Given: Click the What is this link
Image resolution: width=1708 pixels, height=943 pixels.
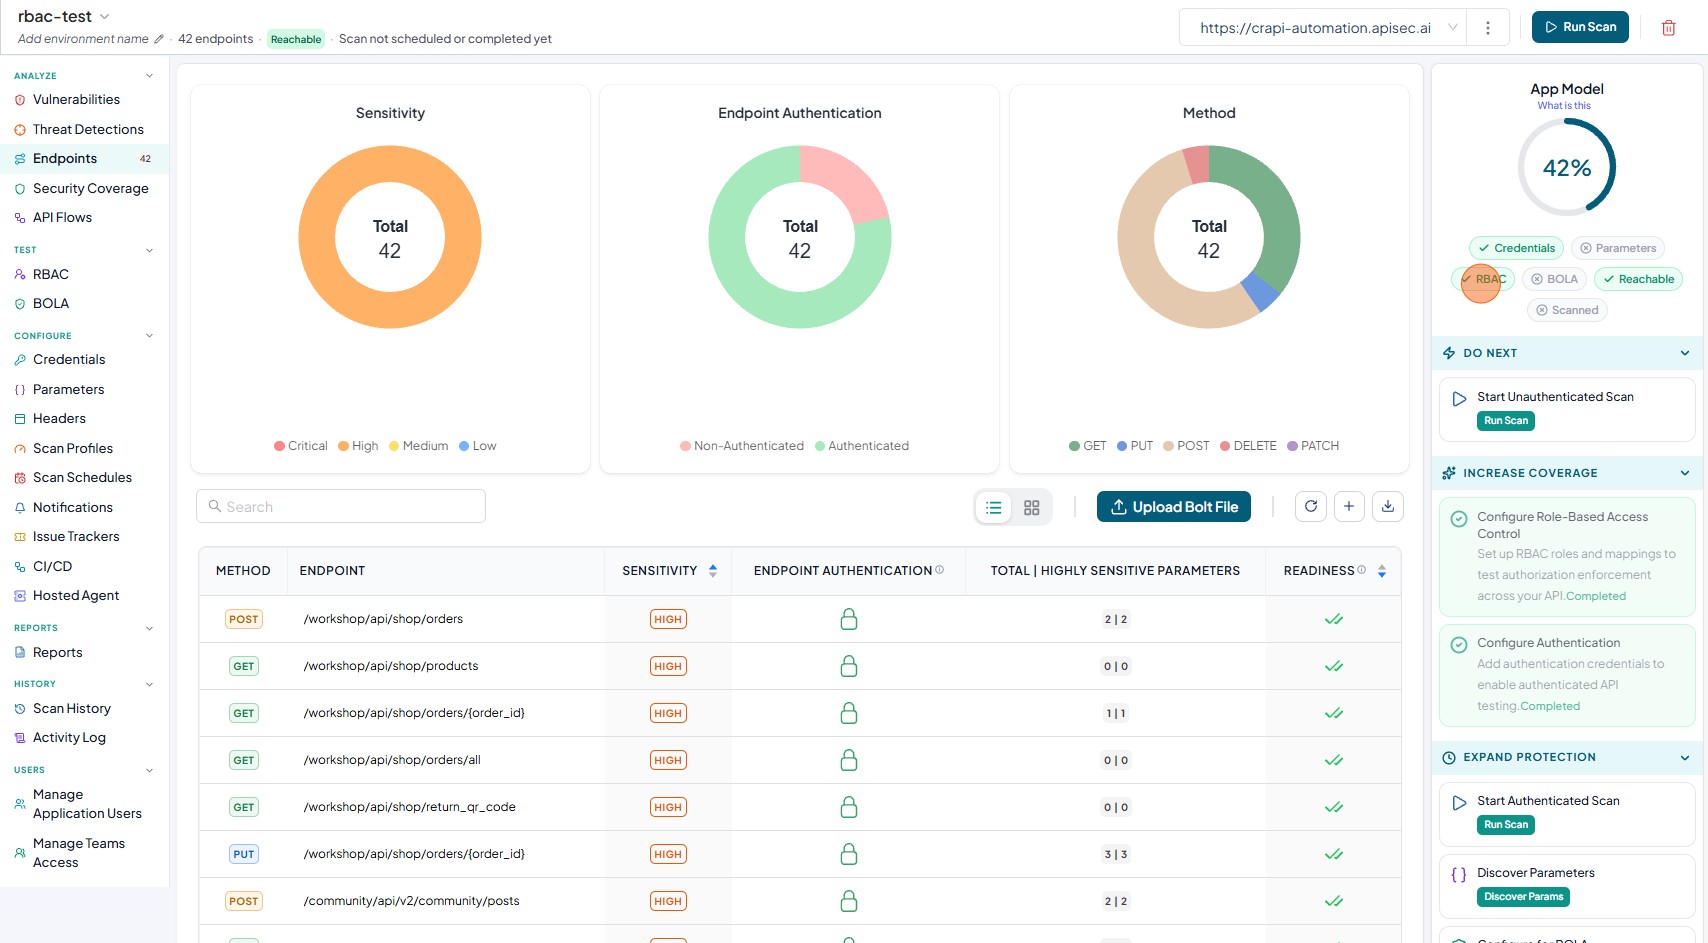Looking at the screenshot, I should pos(1564,106).
